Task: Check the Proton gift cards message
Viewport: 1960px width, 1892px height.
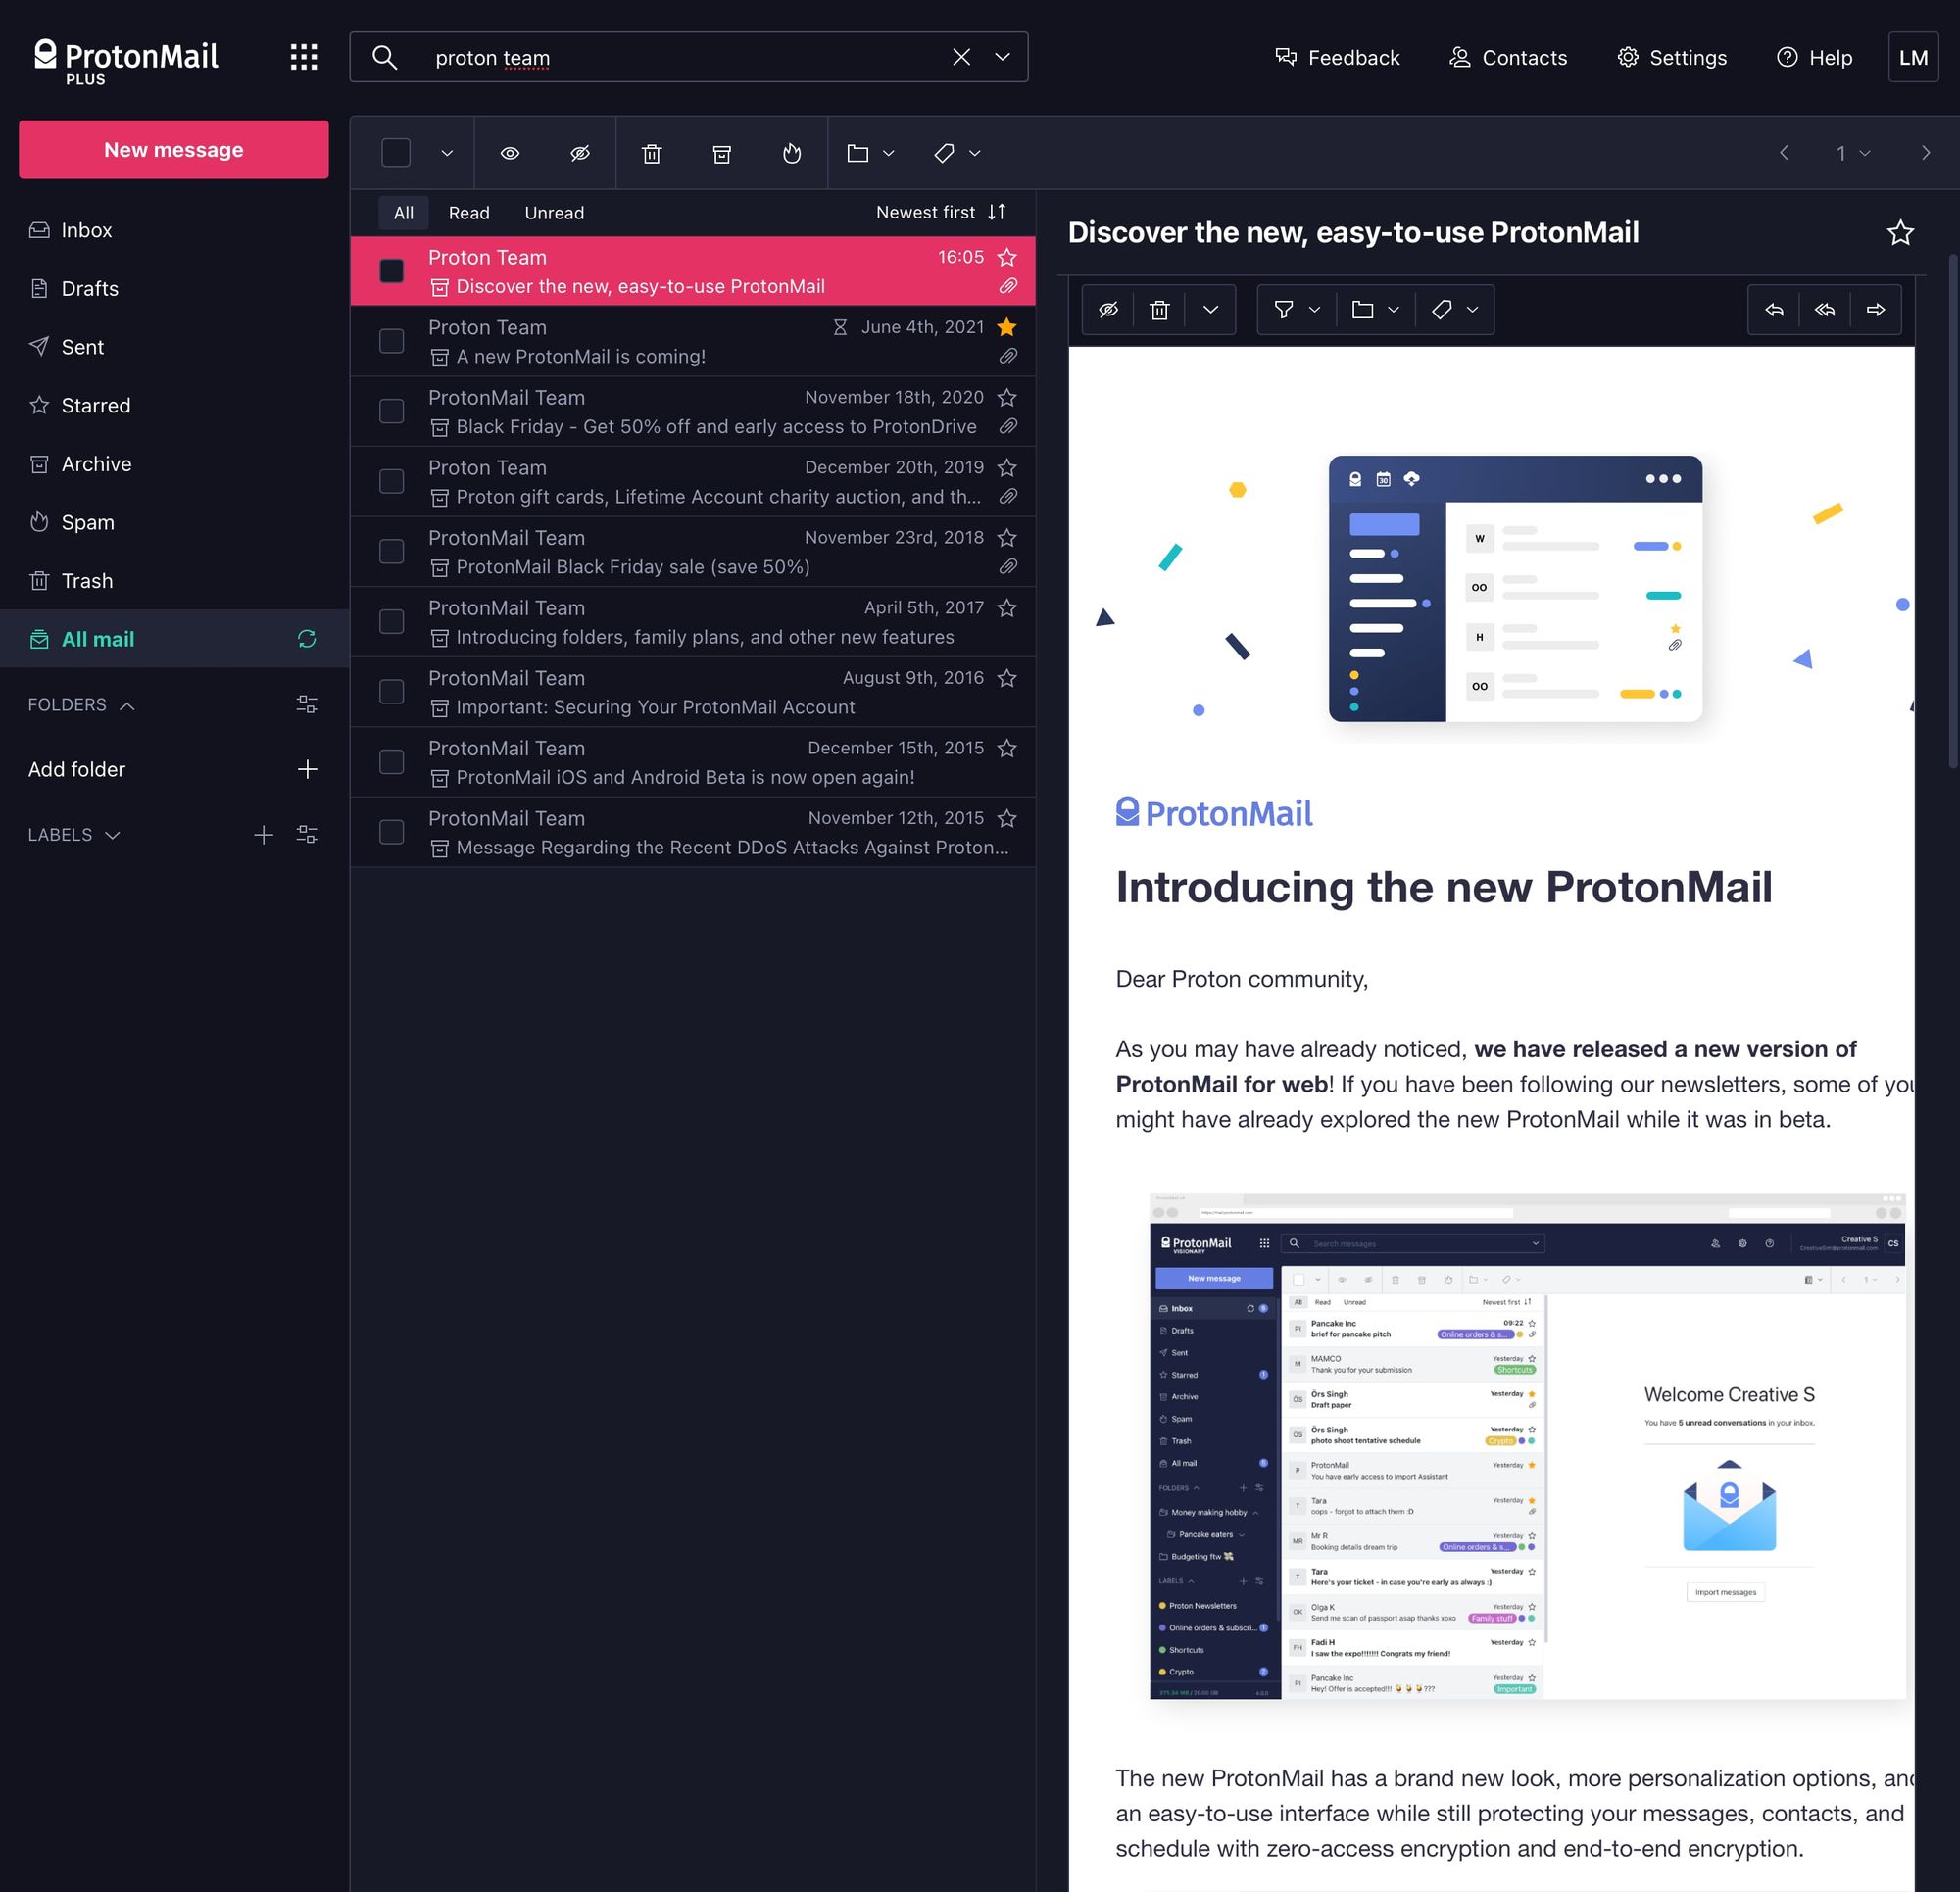Action: tap(392, 481)
